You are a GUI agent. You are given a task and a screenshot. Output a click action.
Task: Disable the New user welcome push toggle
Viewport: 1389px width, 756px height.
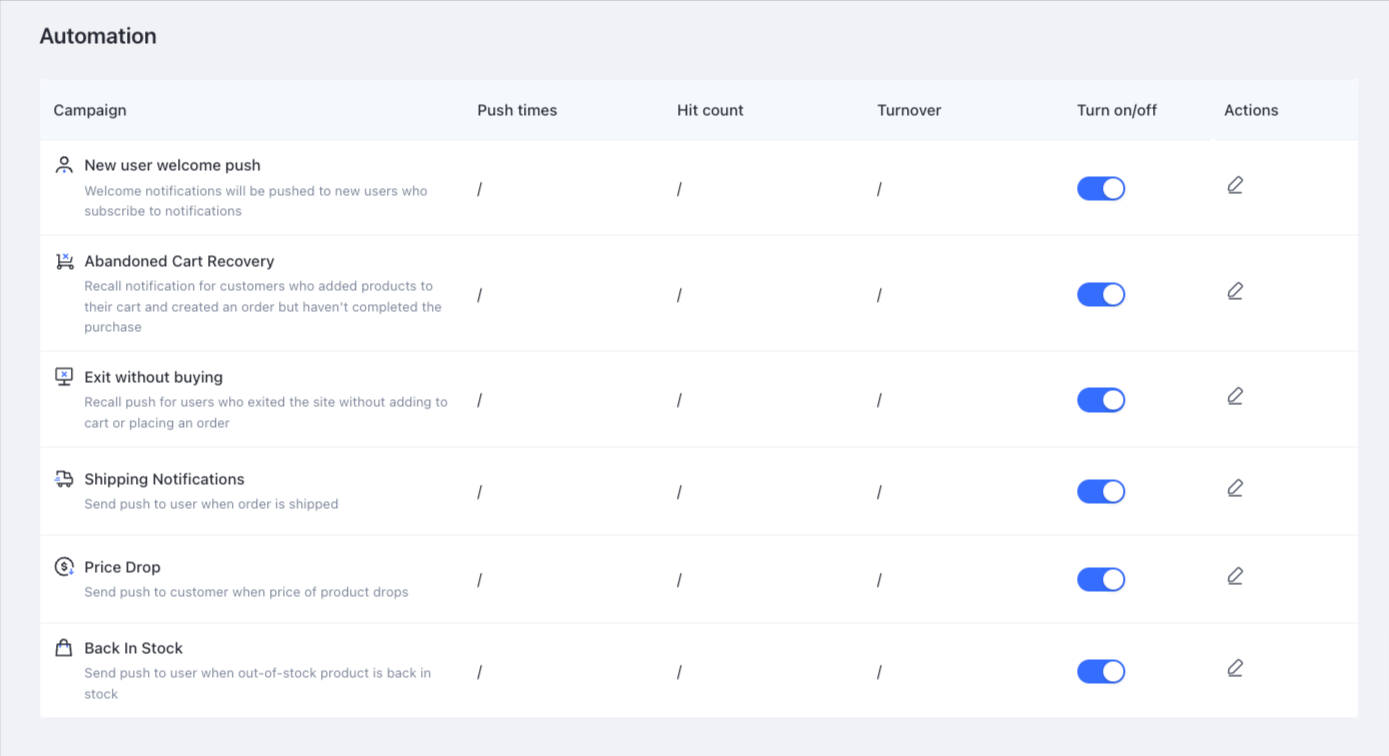[x=1101, y=188]
